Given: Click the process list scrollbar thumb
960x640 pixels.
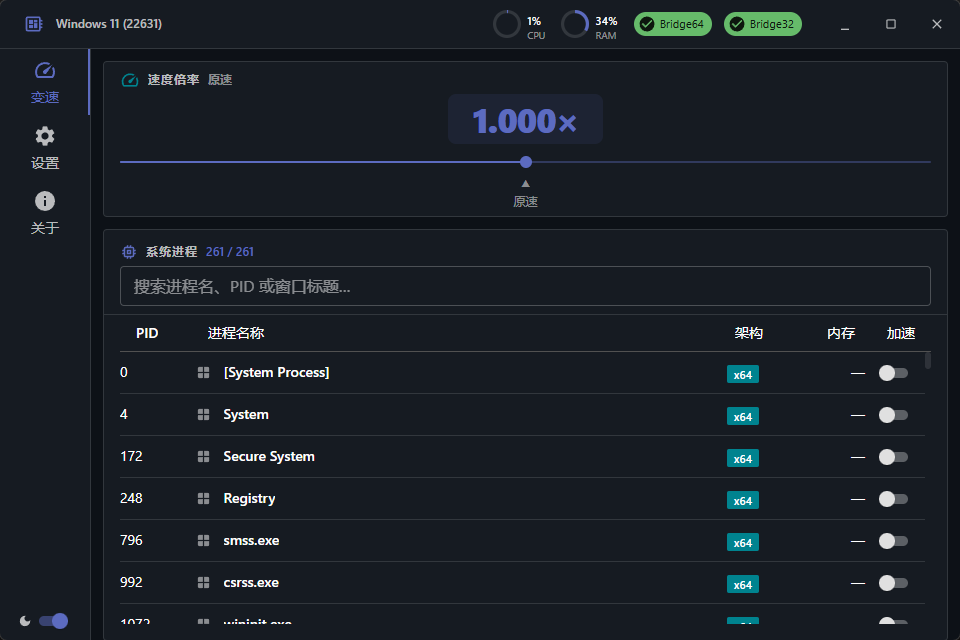Looking at the screenshot, I should [x=928, y=360].
